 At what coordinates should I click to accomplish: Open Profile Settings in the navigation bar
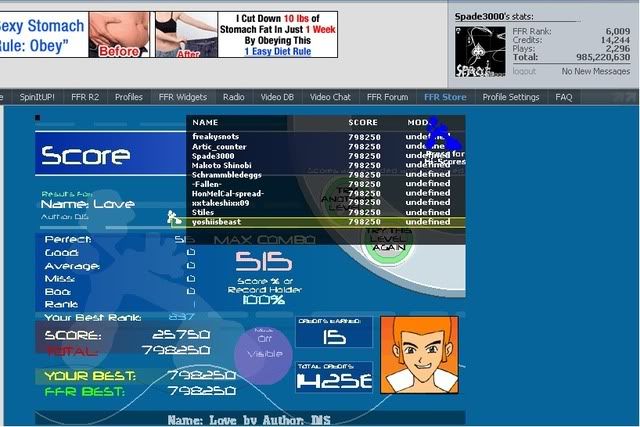click(x=512, y=97)
